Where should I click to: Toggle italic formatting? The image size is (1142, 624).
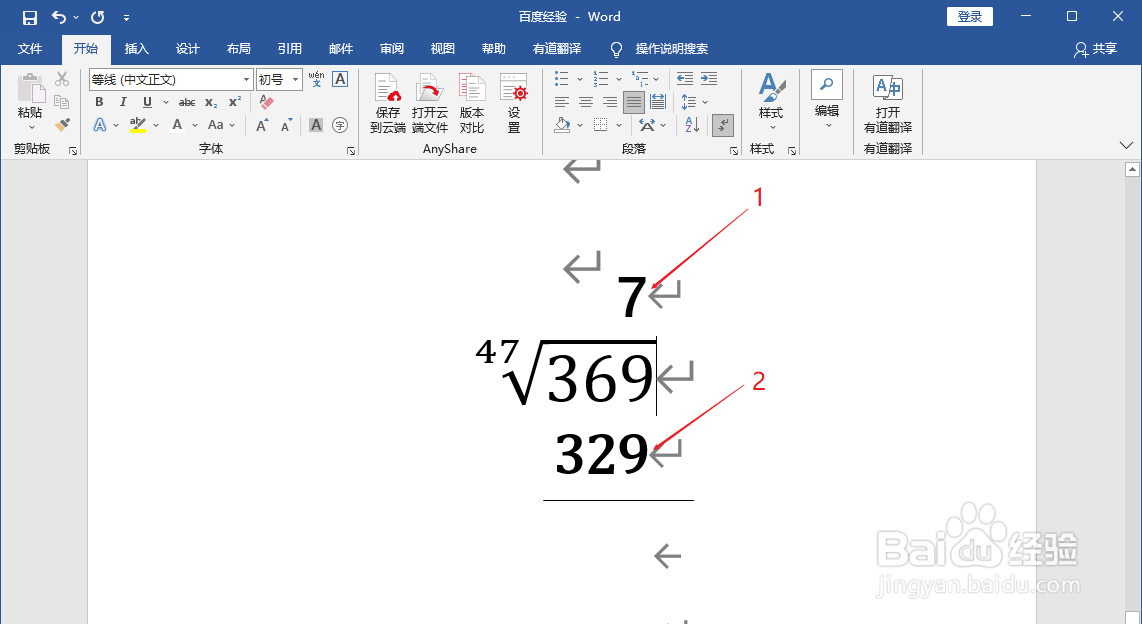124,102
